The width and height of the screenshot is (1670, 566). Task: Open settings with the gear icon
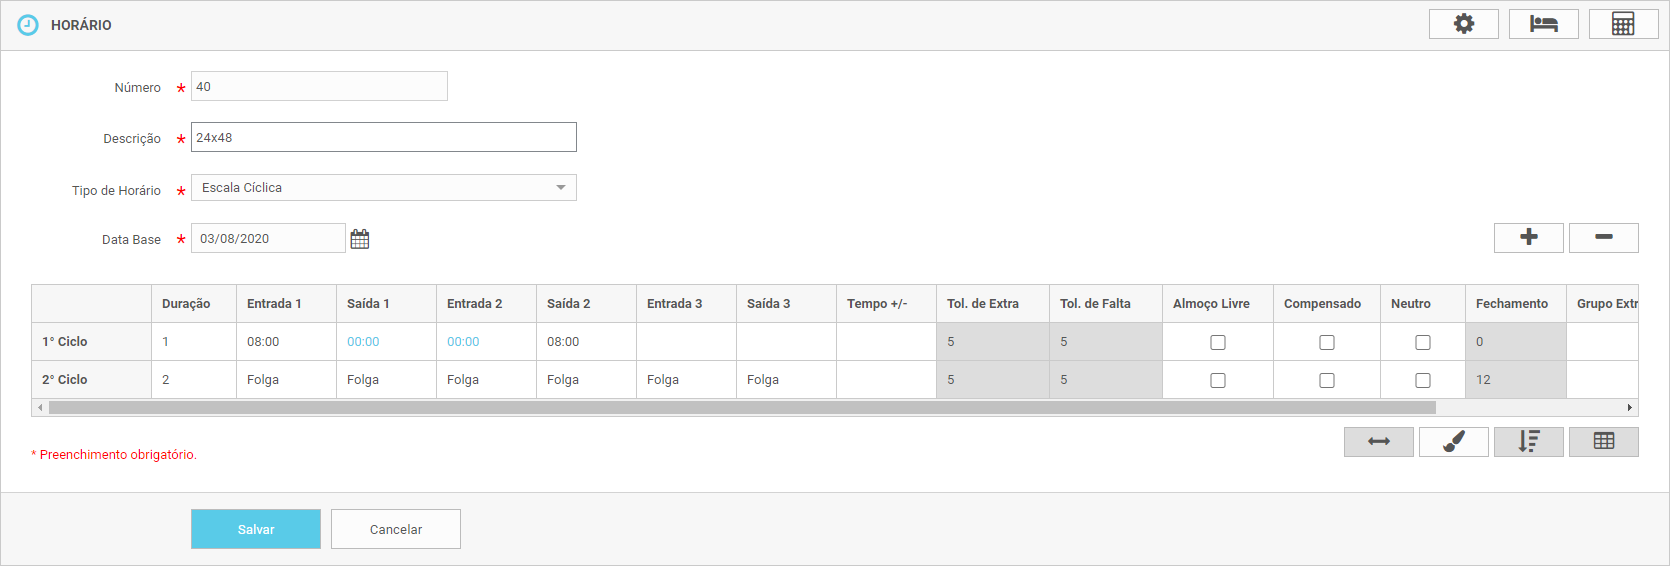point(1463,24)
